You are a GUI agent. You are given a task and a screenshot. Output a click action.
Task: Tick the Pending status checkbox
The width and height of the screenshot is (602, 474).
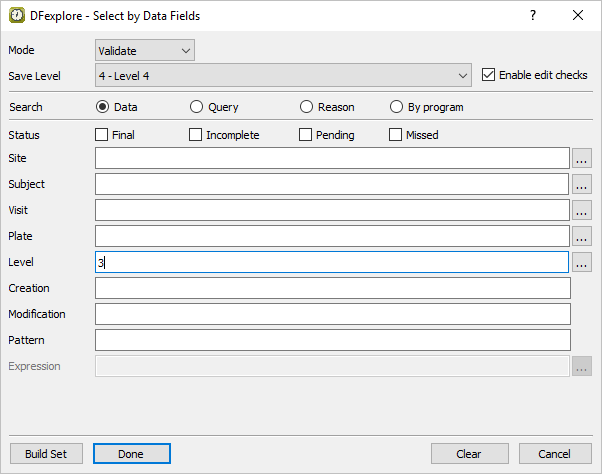pos(306,135)
